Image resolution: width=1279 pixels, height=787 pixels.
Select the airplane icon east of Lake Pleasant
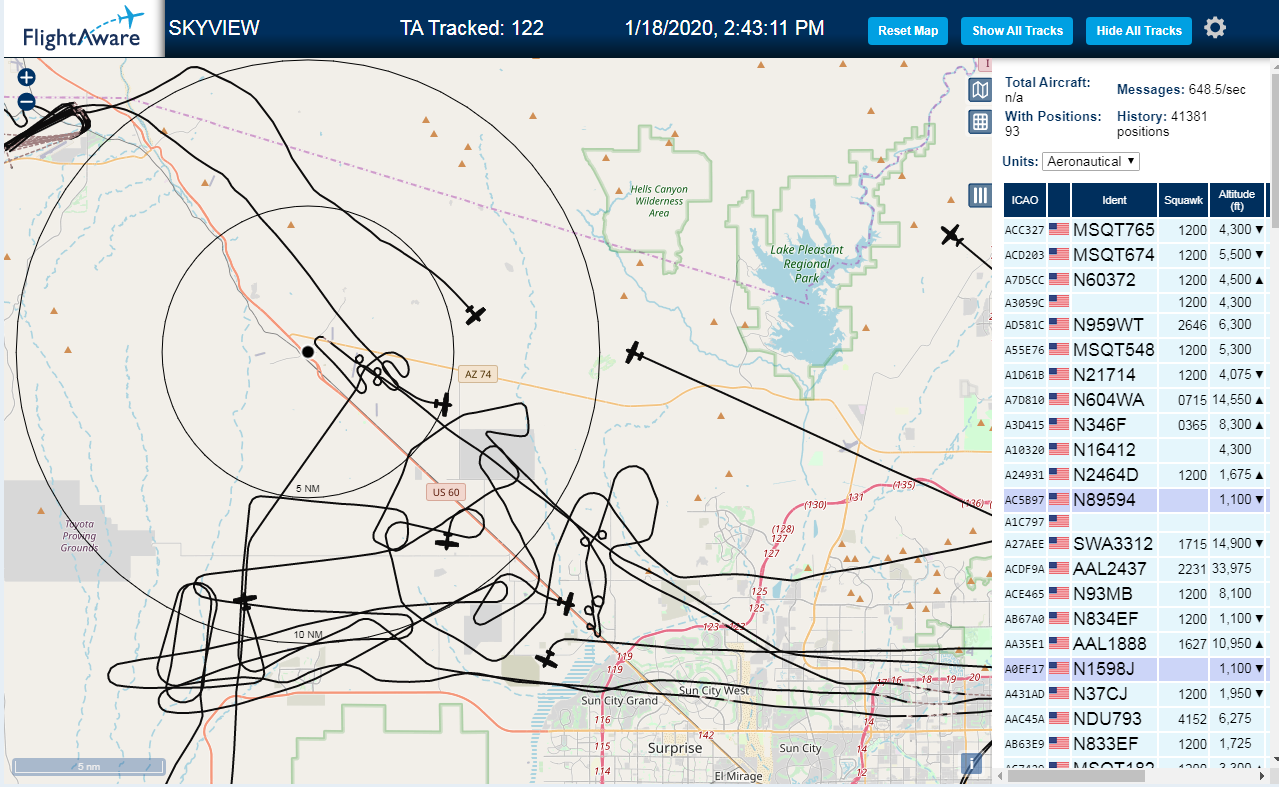(951, 236)
